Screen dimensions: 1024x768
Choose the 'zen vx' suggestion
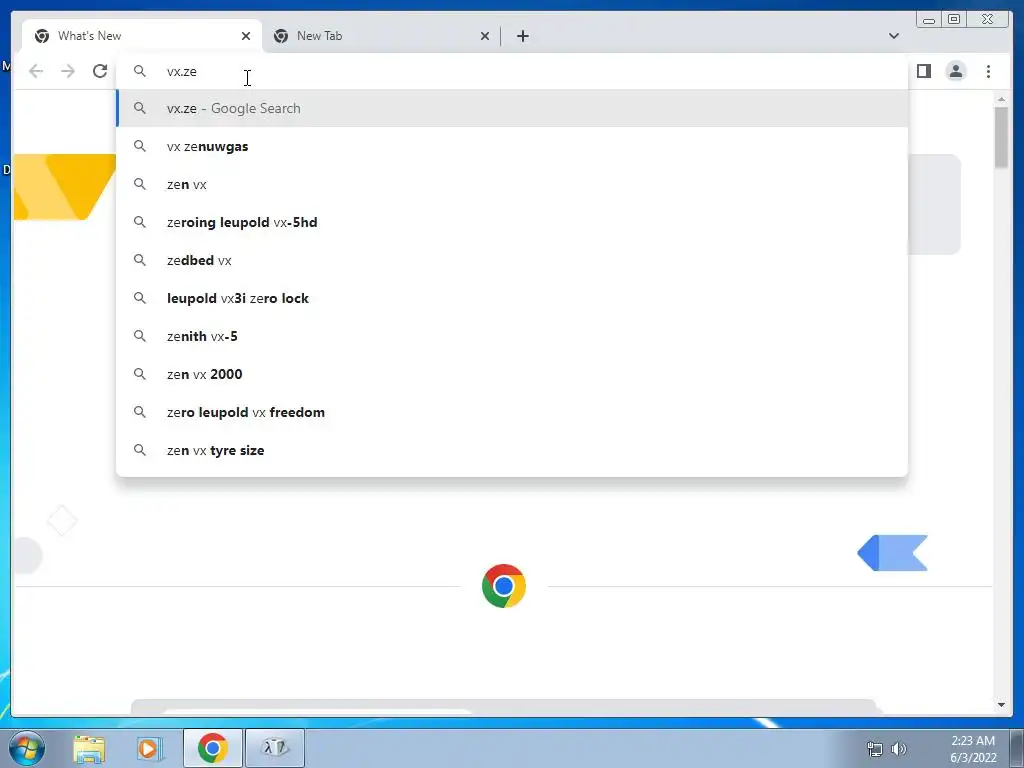pyautogui.click(x=512, y=184)
